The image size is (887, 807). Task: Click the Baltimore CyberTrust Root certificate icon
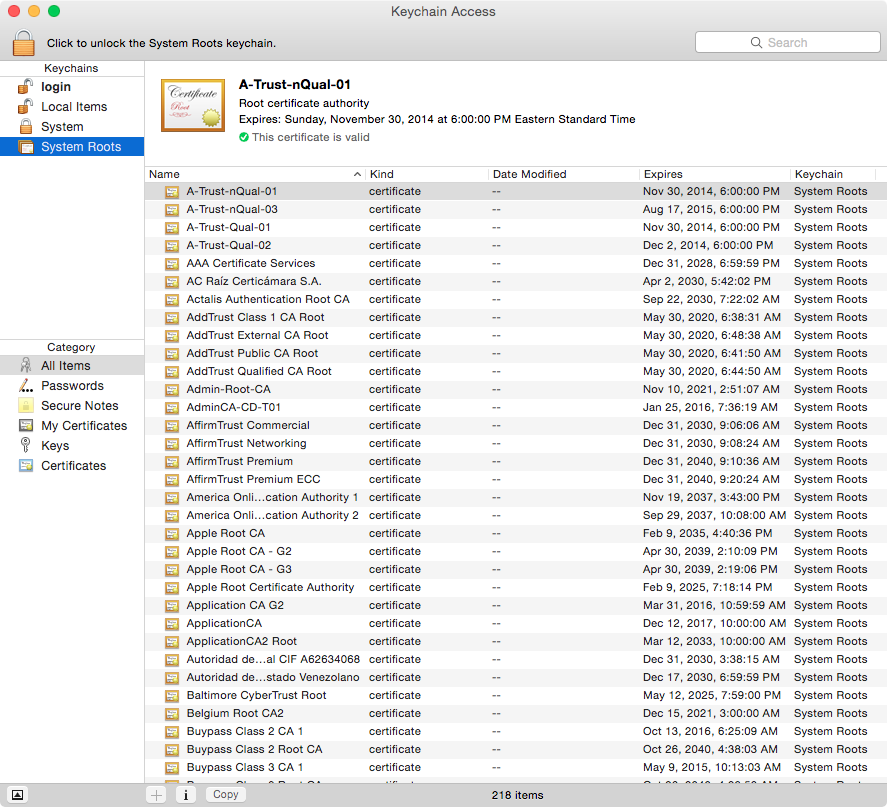[x=172, y=696]
